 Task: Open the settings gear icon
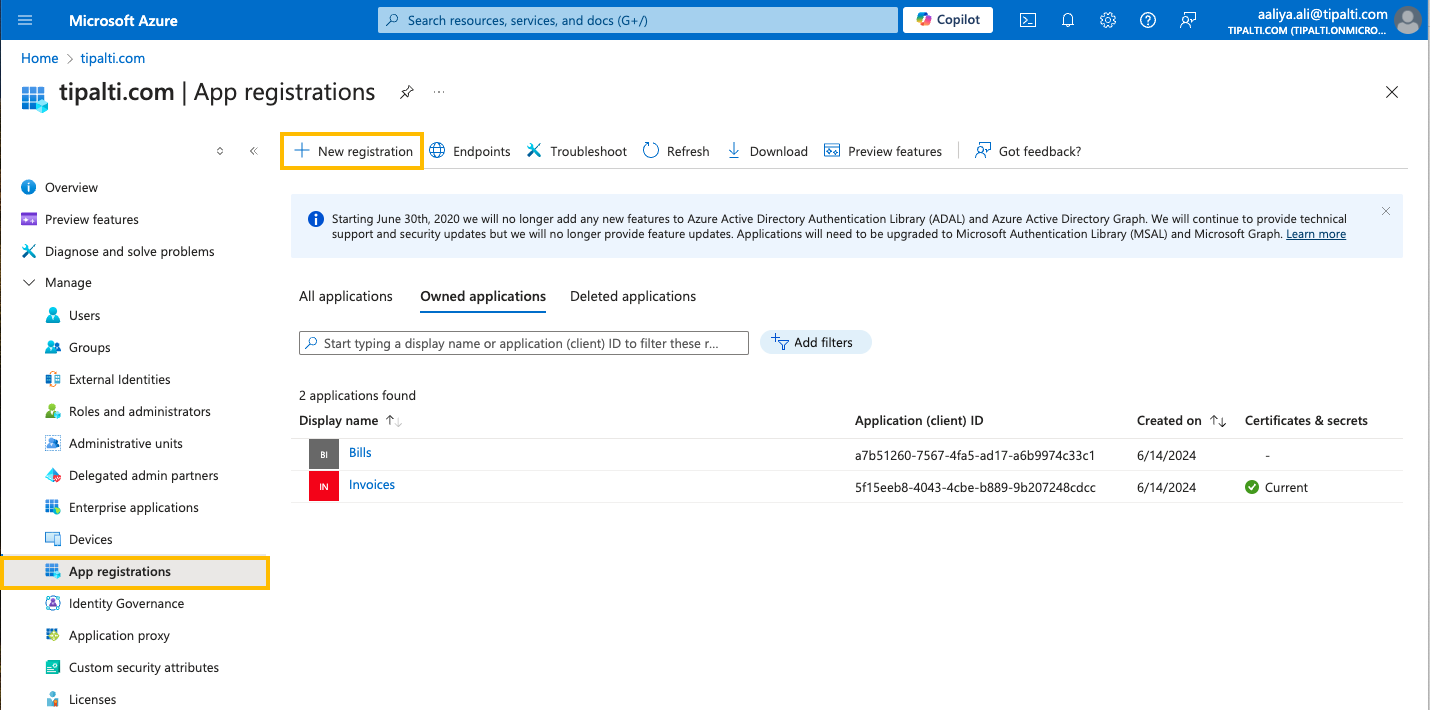point(1108,20)
